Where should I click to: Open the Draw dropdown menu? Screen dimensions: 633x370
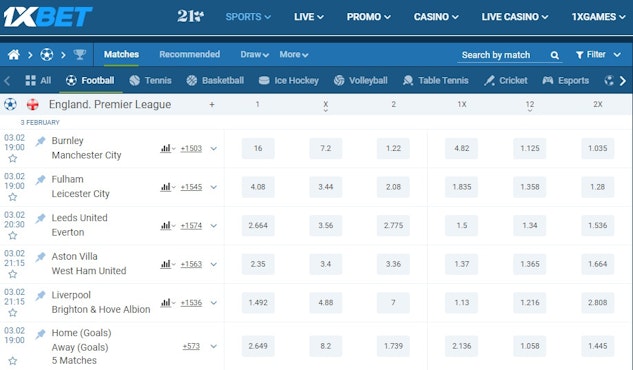(x=254, y=54)
